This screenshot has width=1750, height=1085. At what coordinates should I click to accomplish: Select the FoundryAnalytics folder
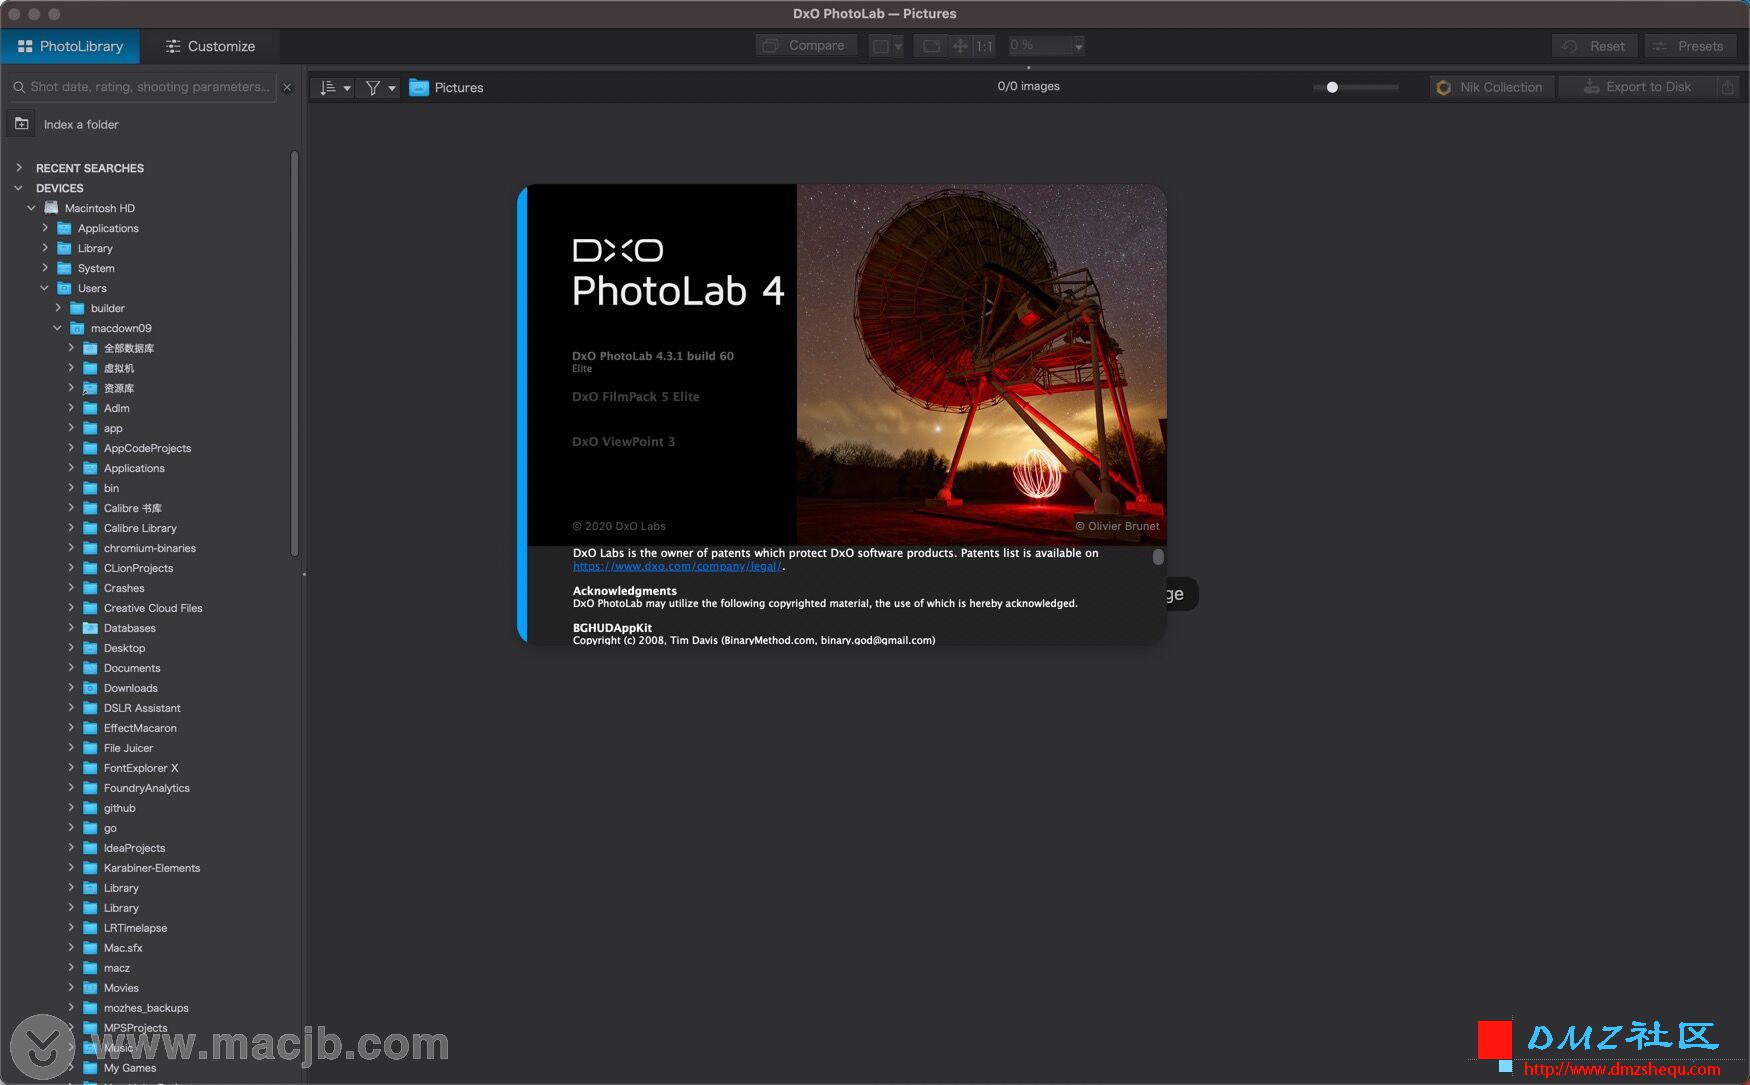click(x=146, y=788)
